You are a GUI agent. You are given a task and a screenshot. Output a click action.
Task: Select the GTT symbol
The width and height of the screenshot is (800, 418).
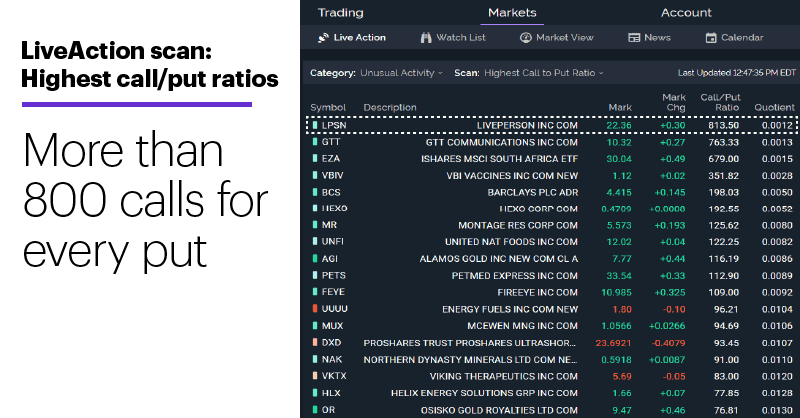(331, 142)
